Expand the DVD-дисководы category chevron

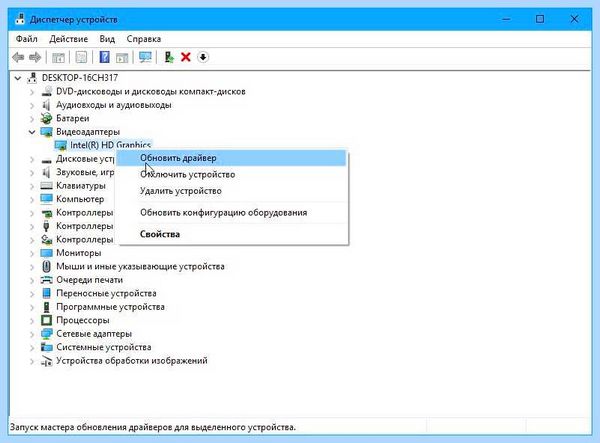(x=32, y=92)
